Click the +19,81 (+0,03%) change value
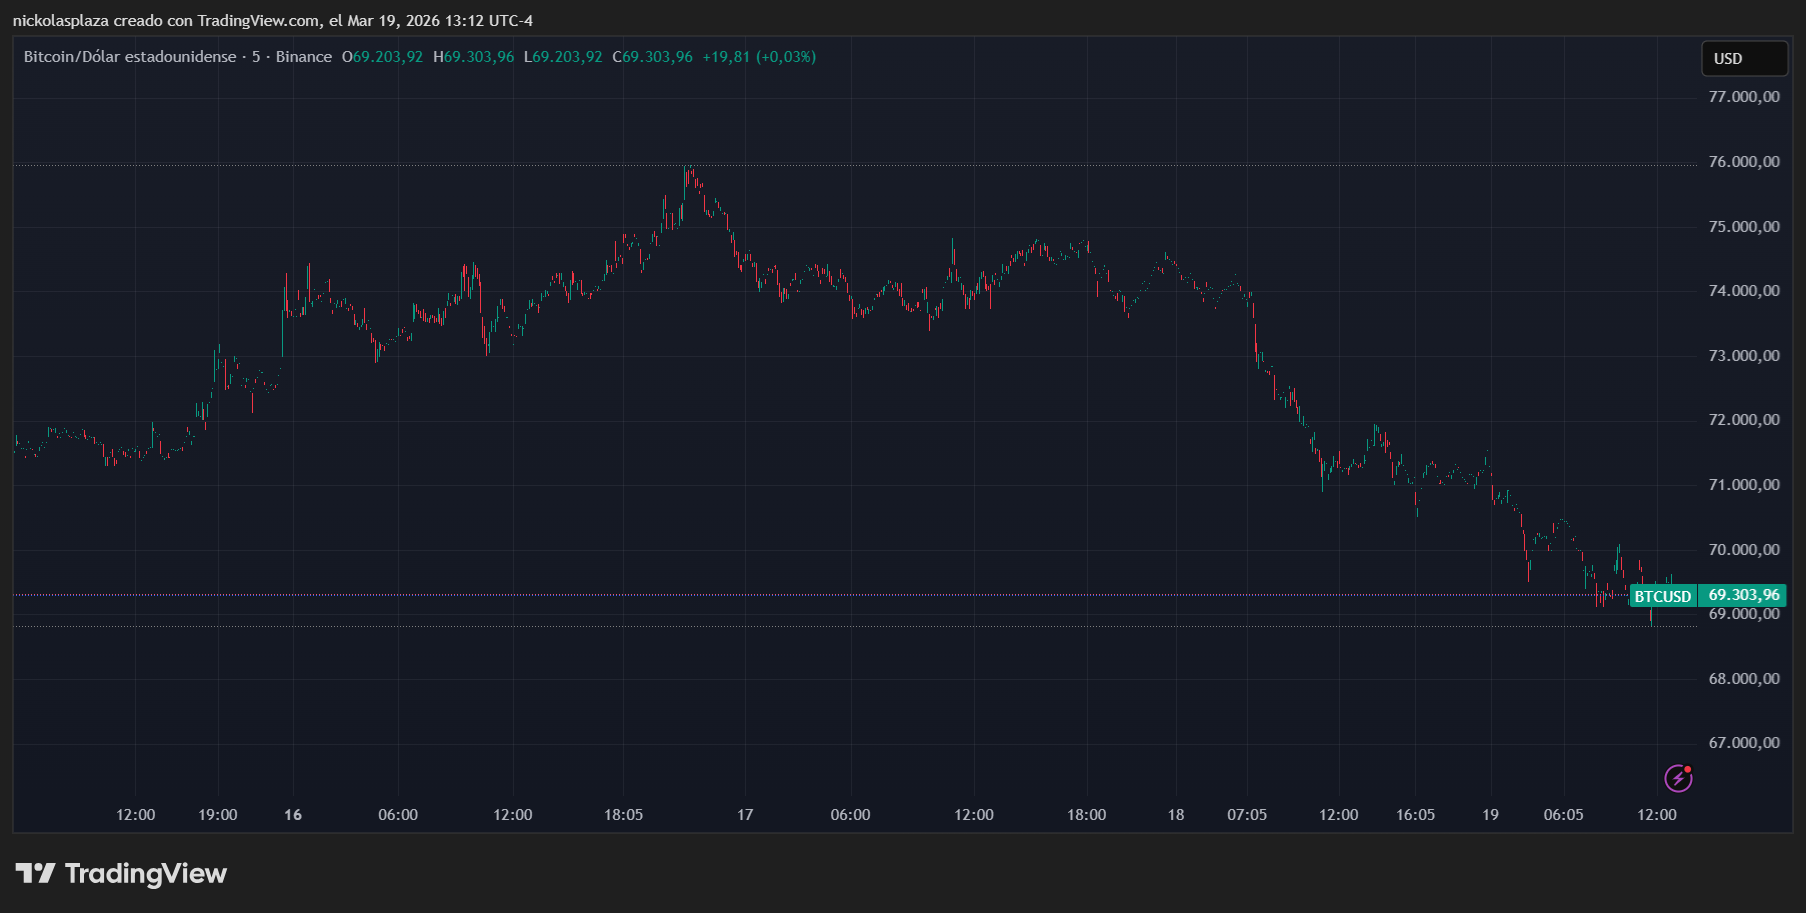 pyautogui.click(x=759, y=57)
